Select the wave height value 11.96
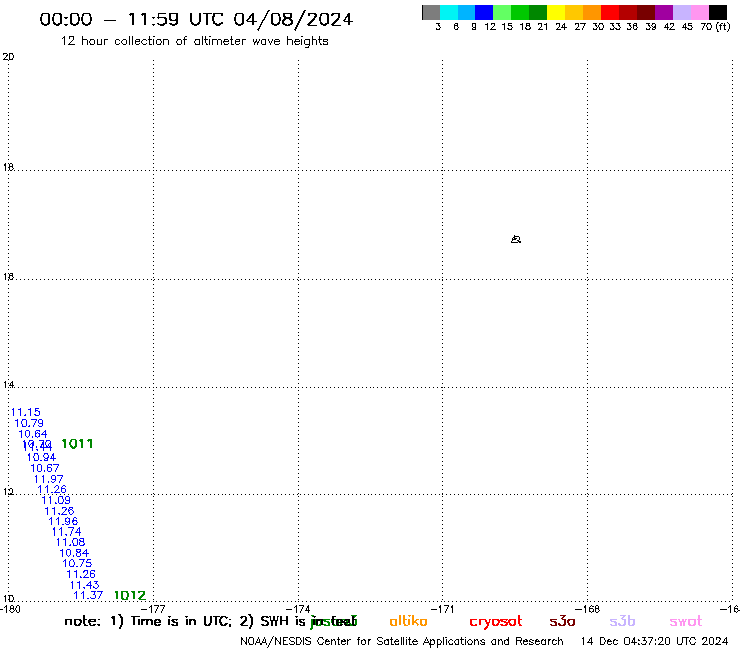Image resolution: width=740 pixels, height=650 pixels. pyautogui.click(x=63, y=521)
